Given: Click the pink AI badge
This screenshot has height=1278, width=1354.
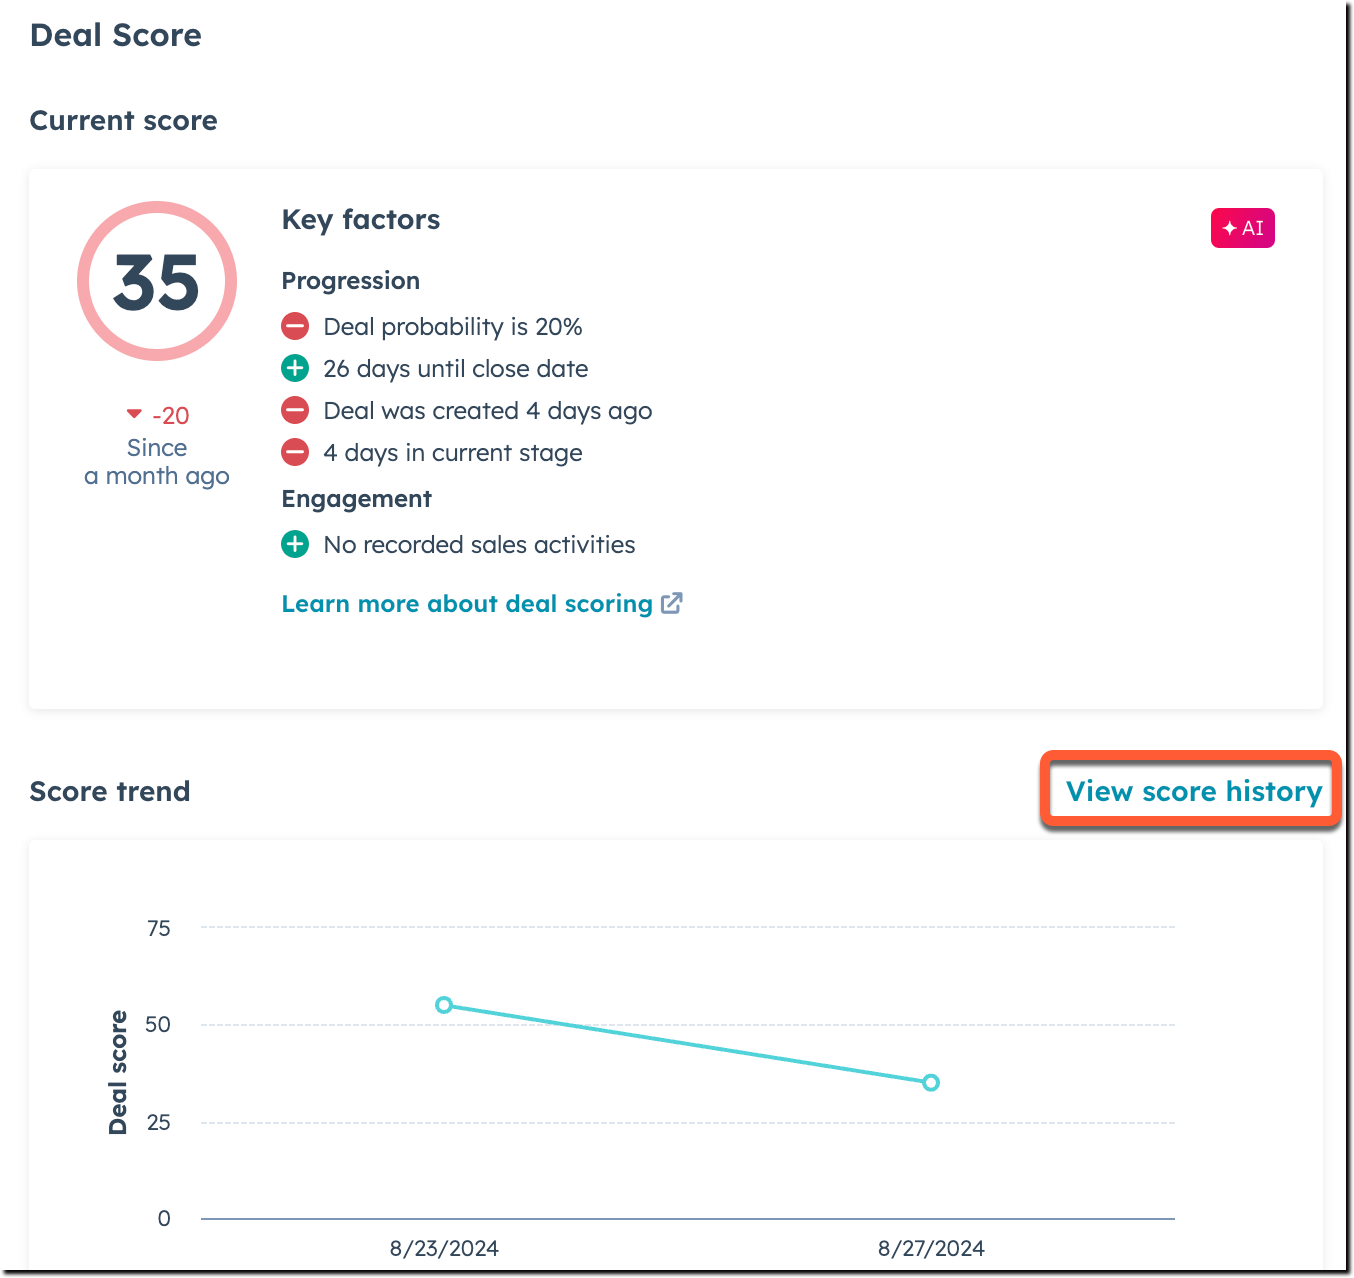Looking at the screenshot, I should (x=1242, y=228).
